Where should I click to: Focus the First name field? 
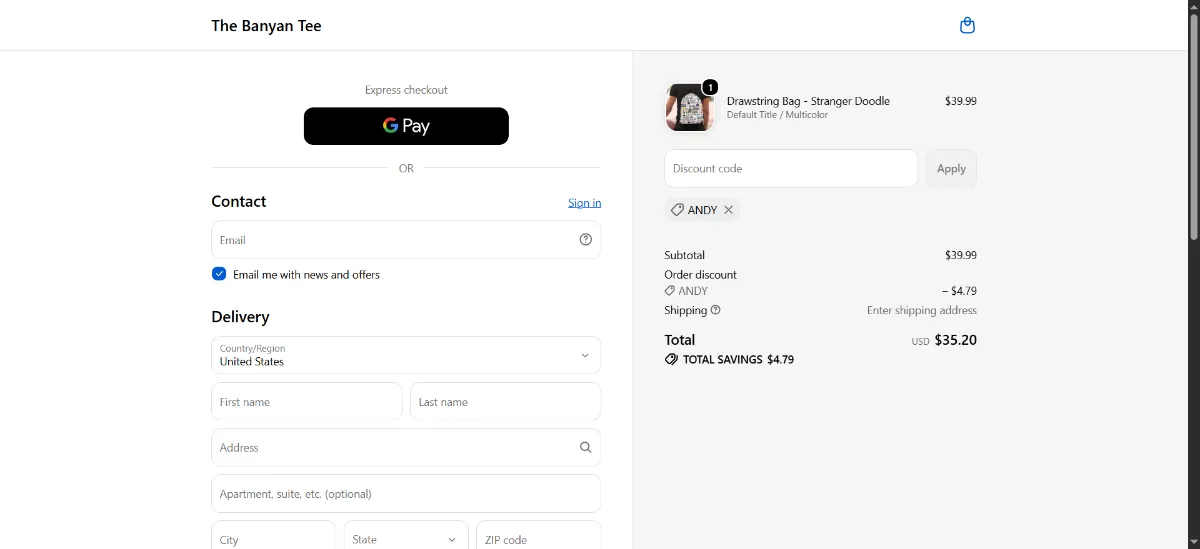[x=307, y=402]
